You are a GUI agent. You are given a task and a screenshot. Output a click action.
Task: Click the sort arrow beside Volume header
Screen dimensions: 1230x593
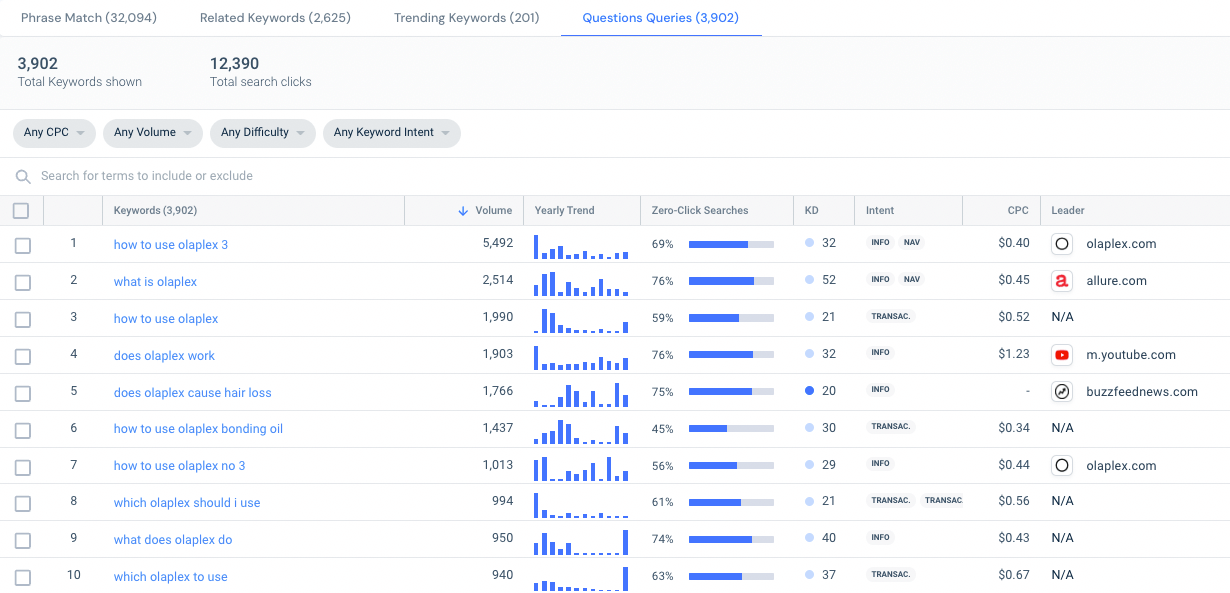tap(463, 211)
